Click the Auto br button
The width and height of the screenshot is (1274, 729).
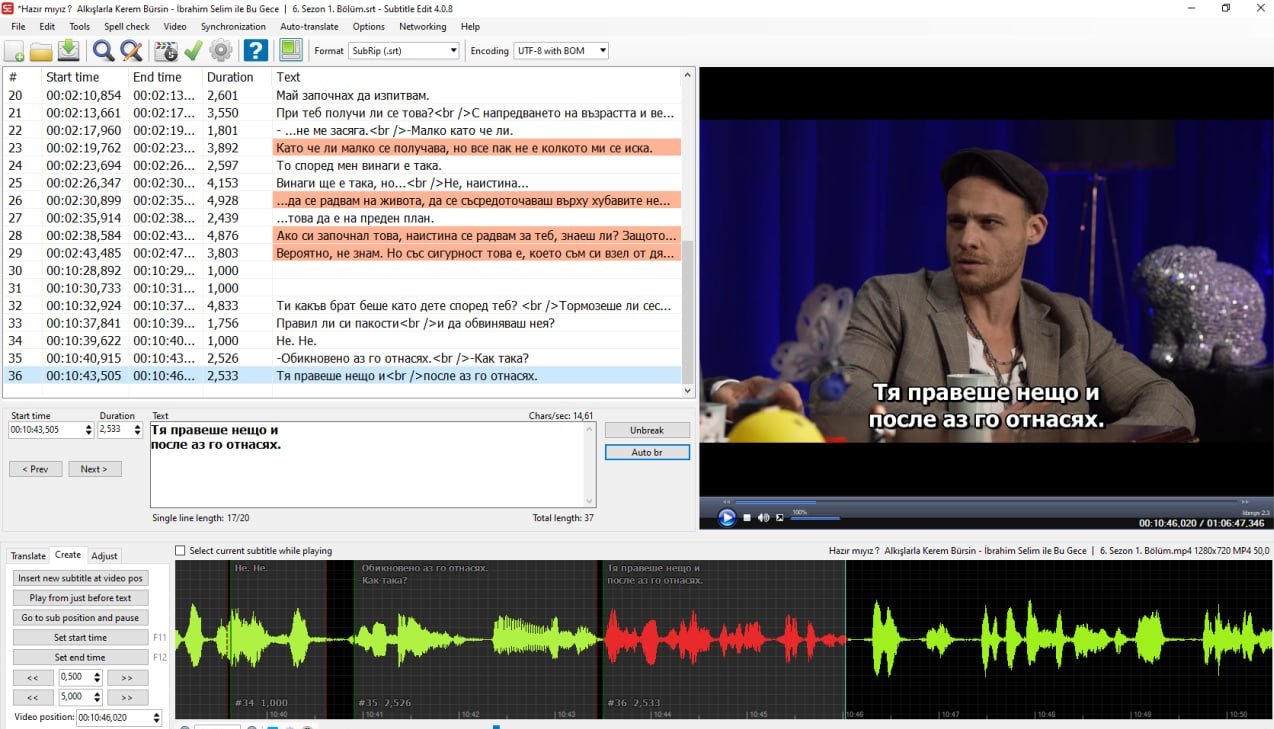tap(647, 453)
